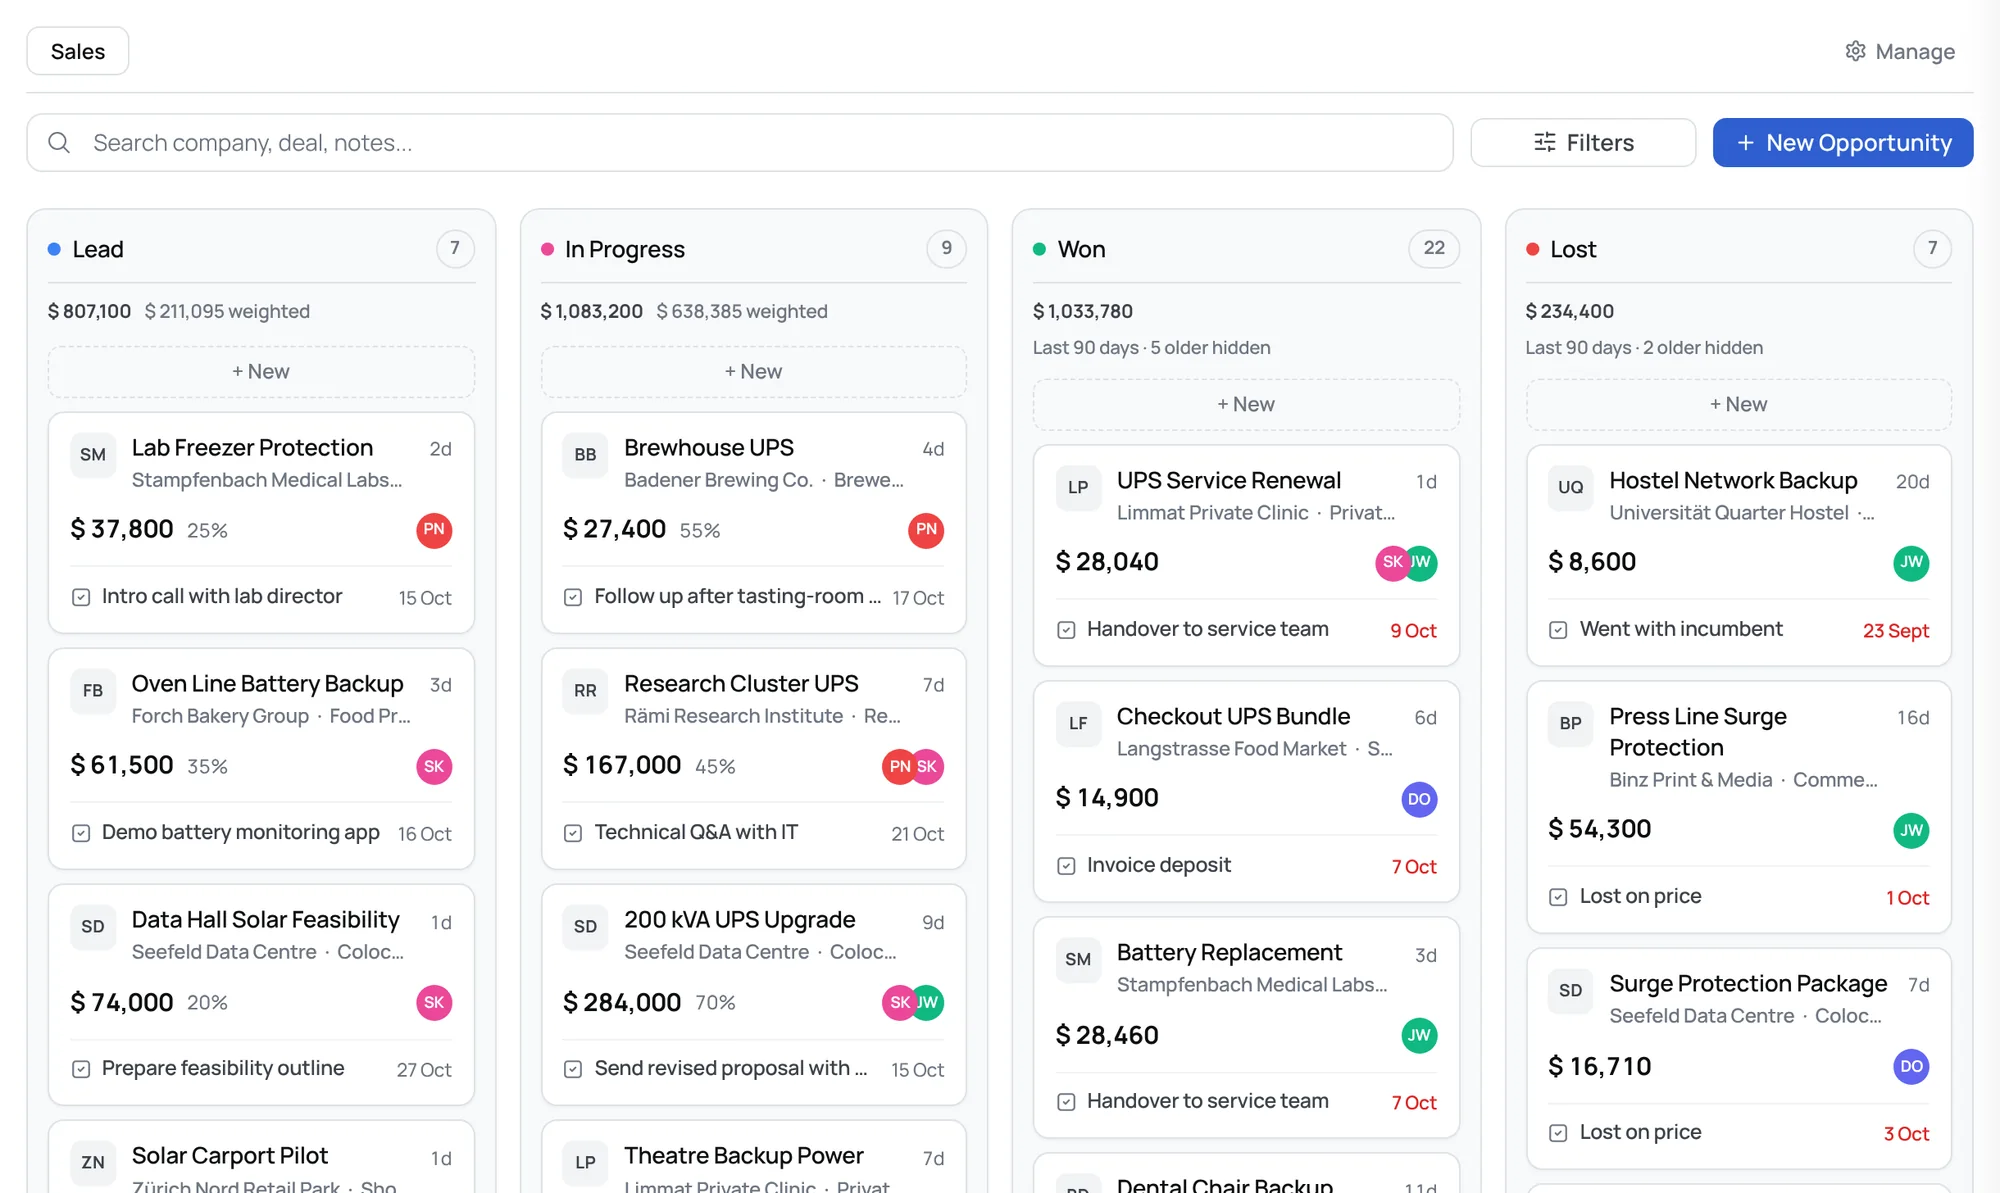Click the DO owner badge on Checkout UPS Bundle
Viewport: 2000px width, 1193px height.
point(1419,799)
